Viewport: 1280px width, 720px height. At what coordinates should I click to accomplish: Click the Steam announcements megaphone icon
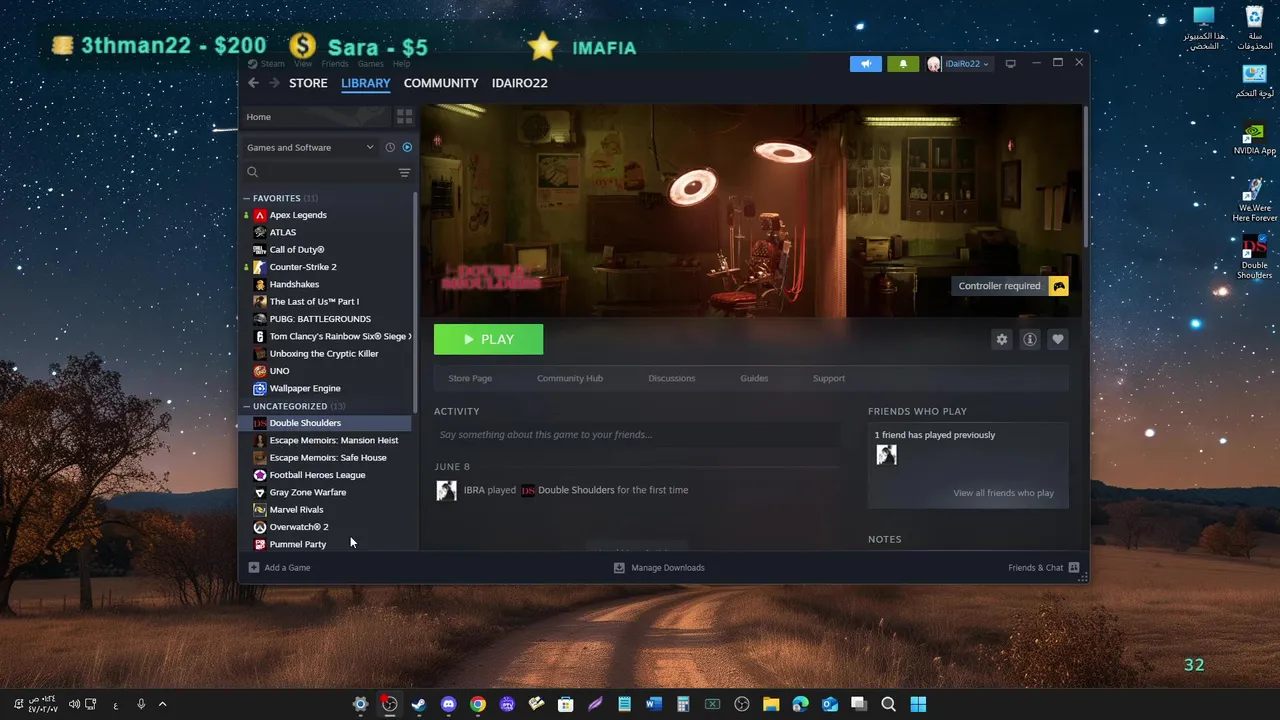click(866, 64)
